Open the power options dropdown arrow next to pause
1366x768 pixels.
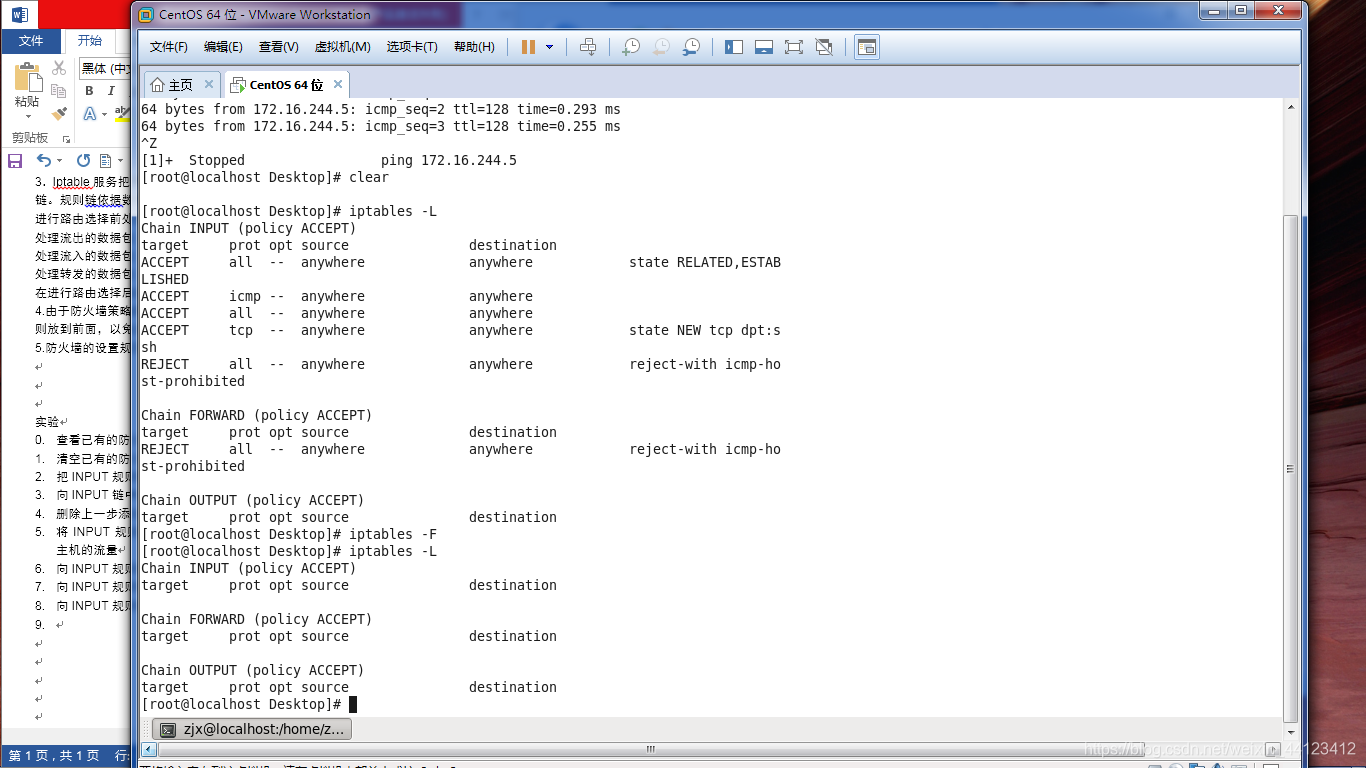(x=549, y=47)
